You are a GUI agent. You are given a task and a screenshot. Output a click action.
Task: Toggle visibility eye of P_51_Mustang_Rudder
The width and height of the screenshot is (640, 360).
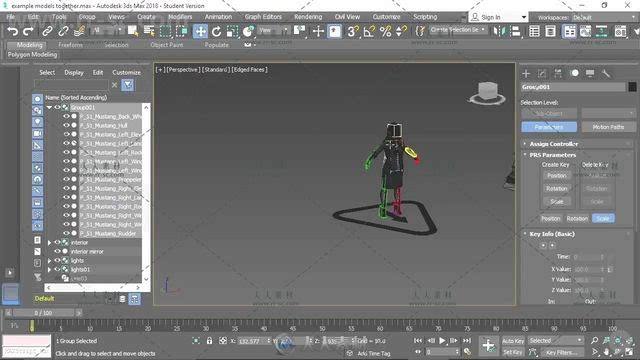pyautogui.click(x=66, y=233)
